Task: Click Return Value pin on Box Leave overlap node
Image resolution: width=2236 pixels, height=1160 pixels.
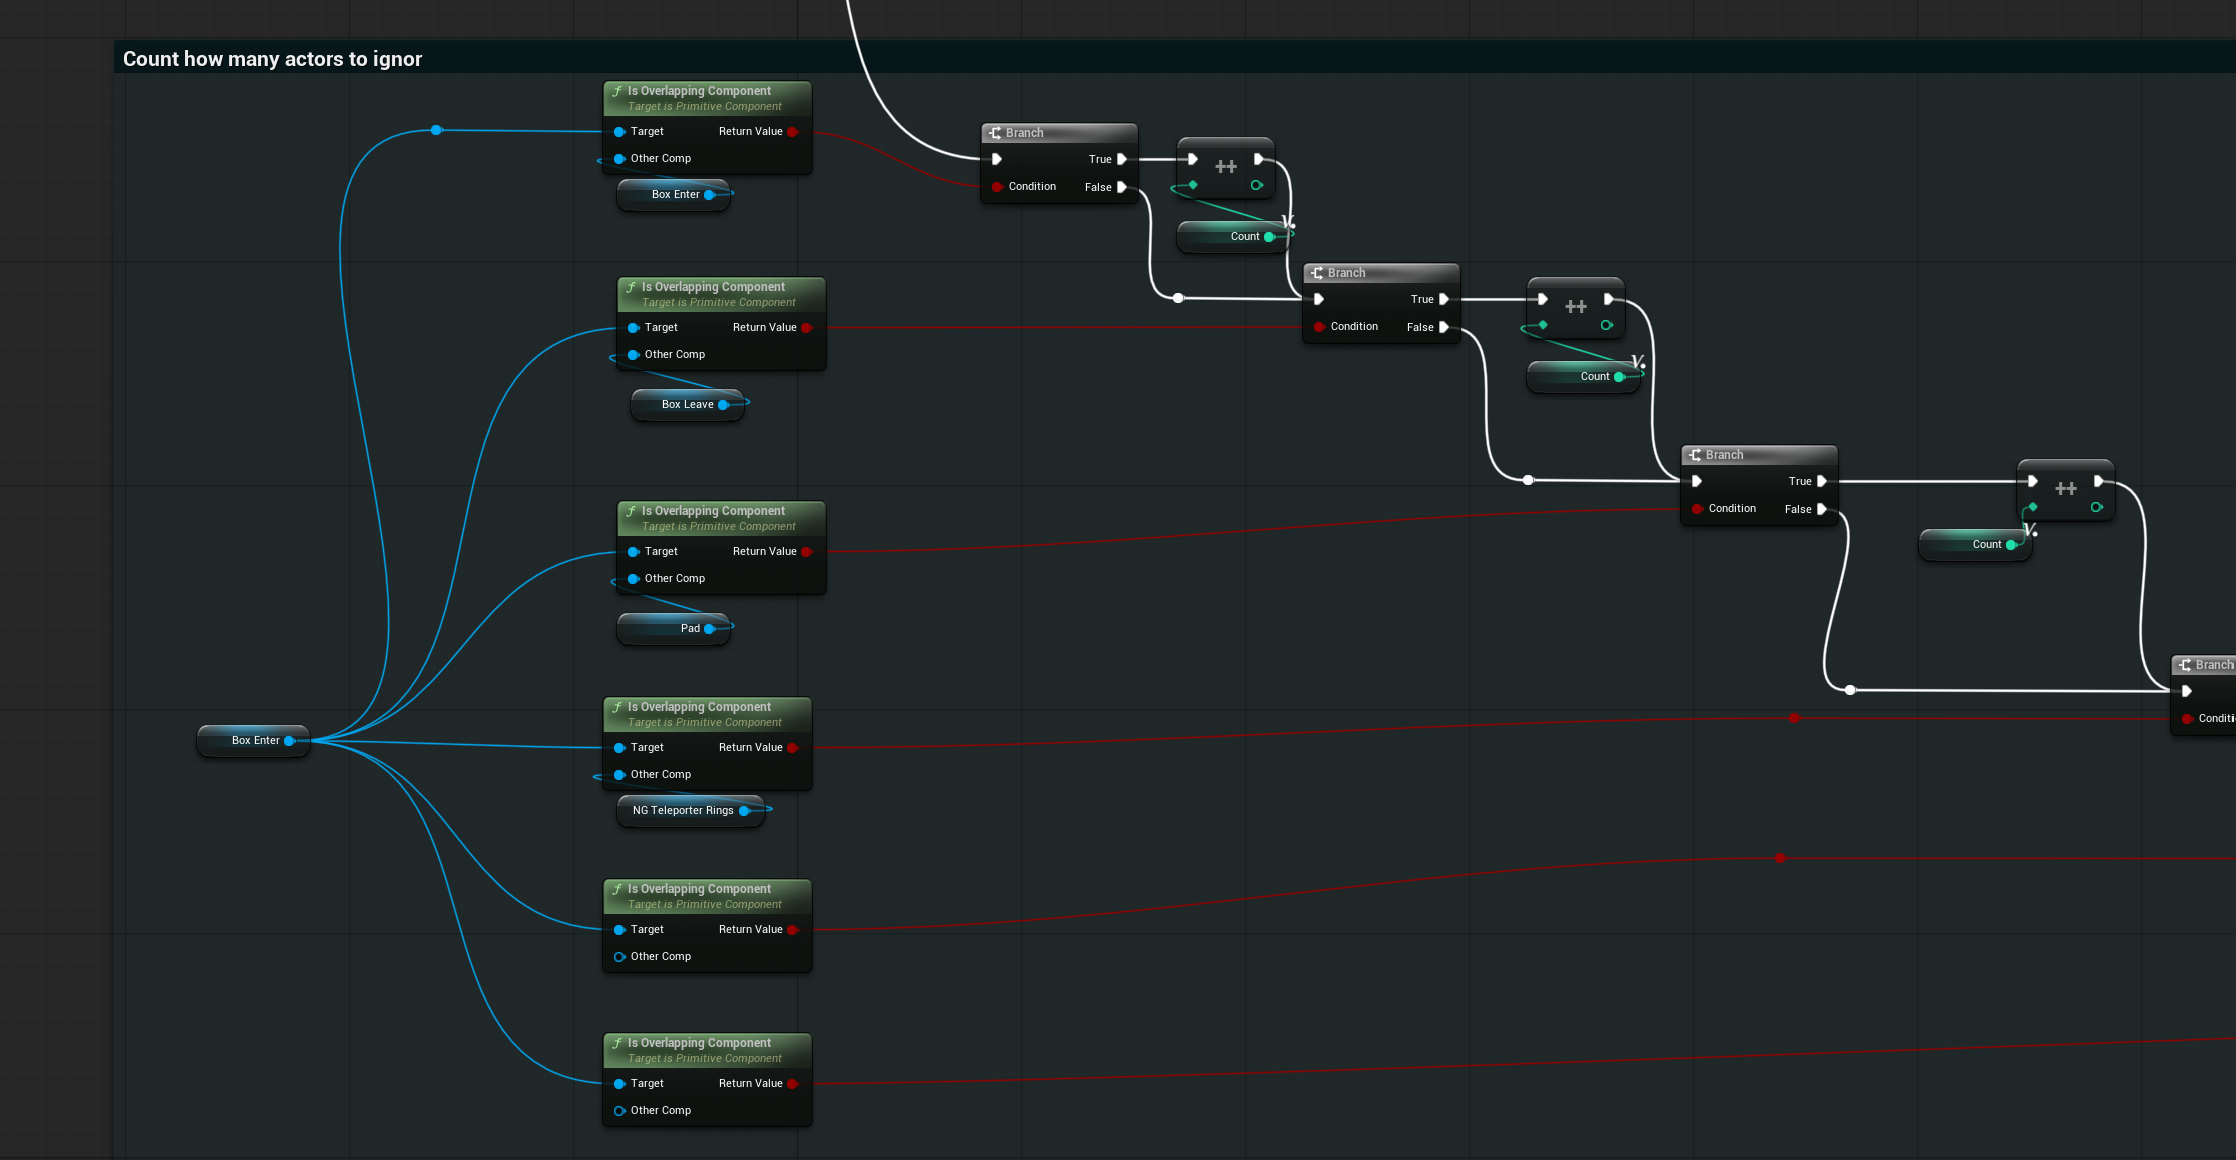Action: click(x=807, y=328)
